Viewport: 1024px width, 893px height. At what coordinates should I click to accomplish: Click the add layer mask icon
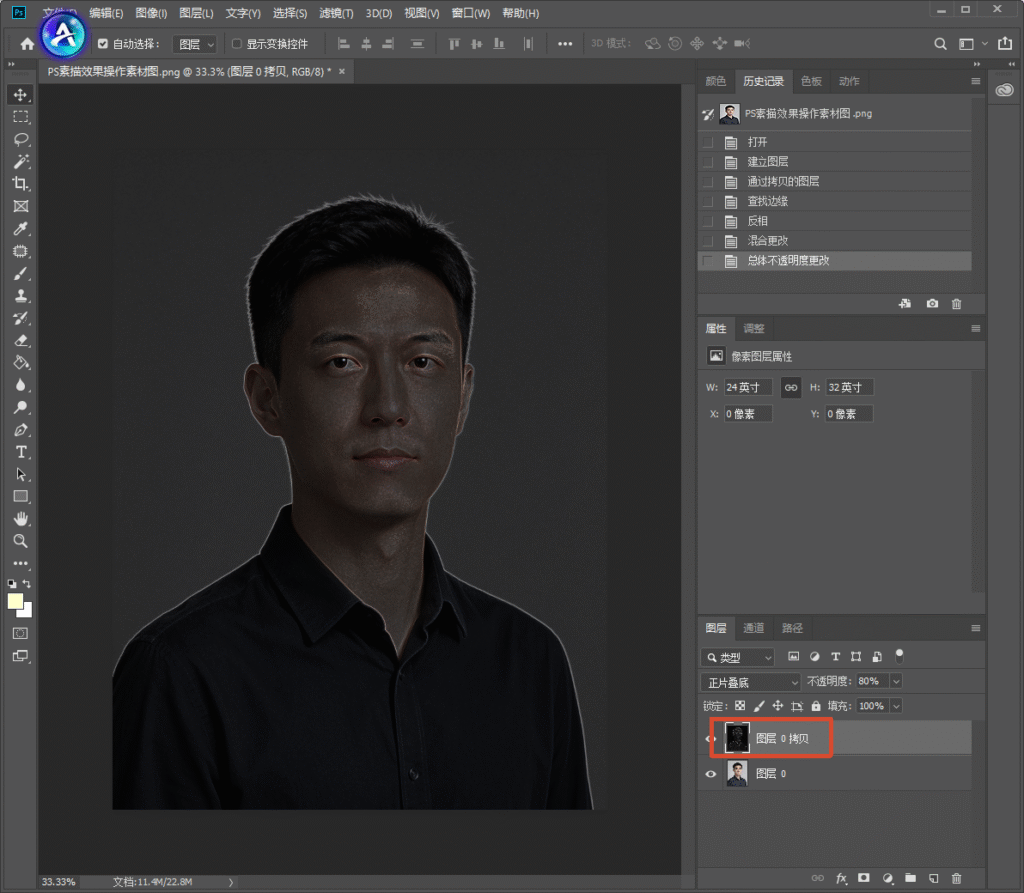coord(864,878)
